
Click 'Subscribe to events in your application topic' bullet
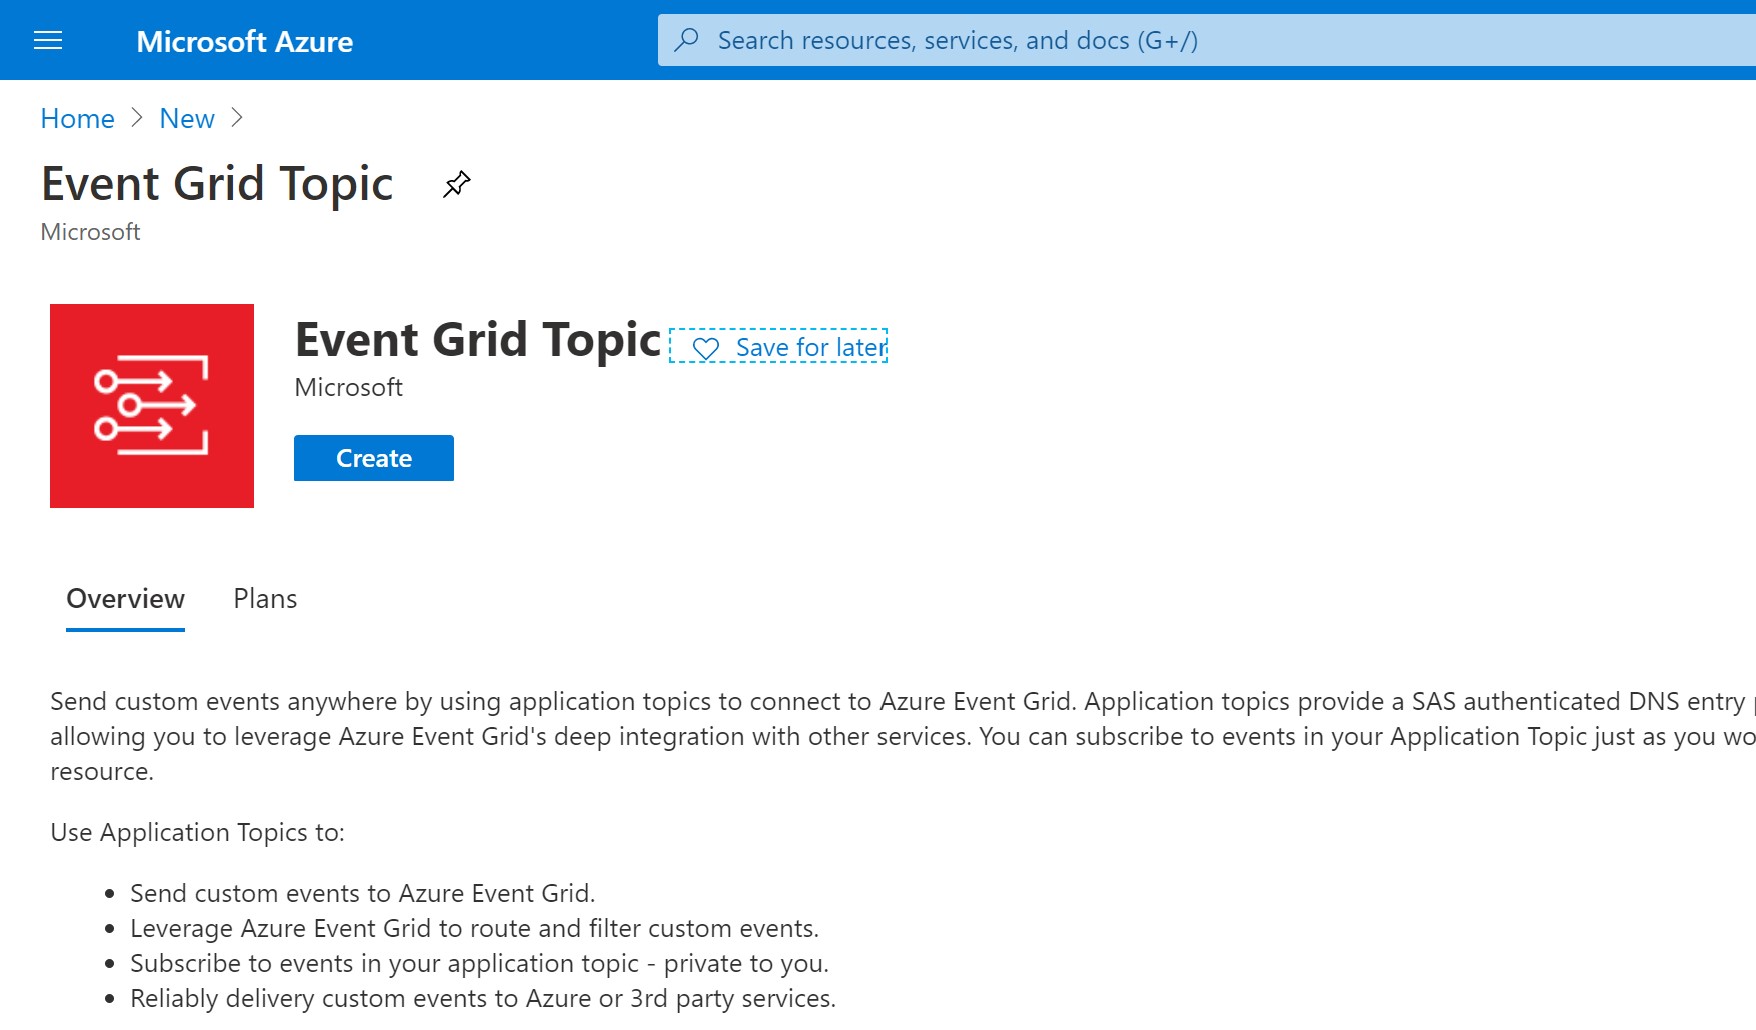(480, 963)
